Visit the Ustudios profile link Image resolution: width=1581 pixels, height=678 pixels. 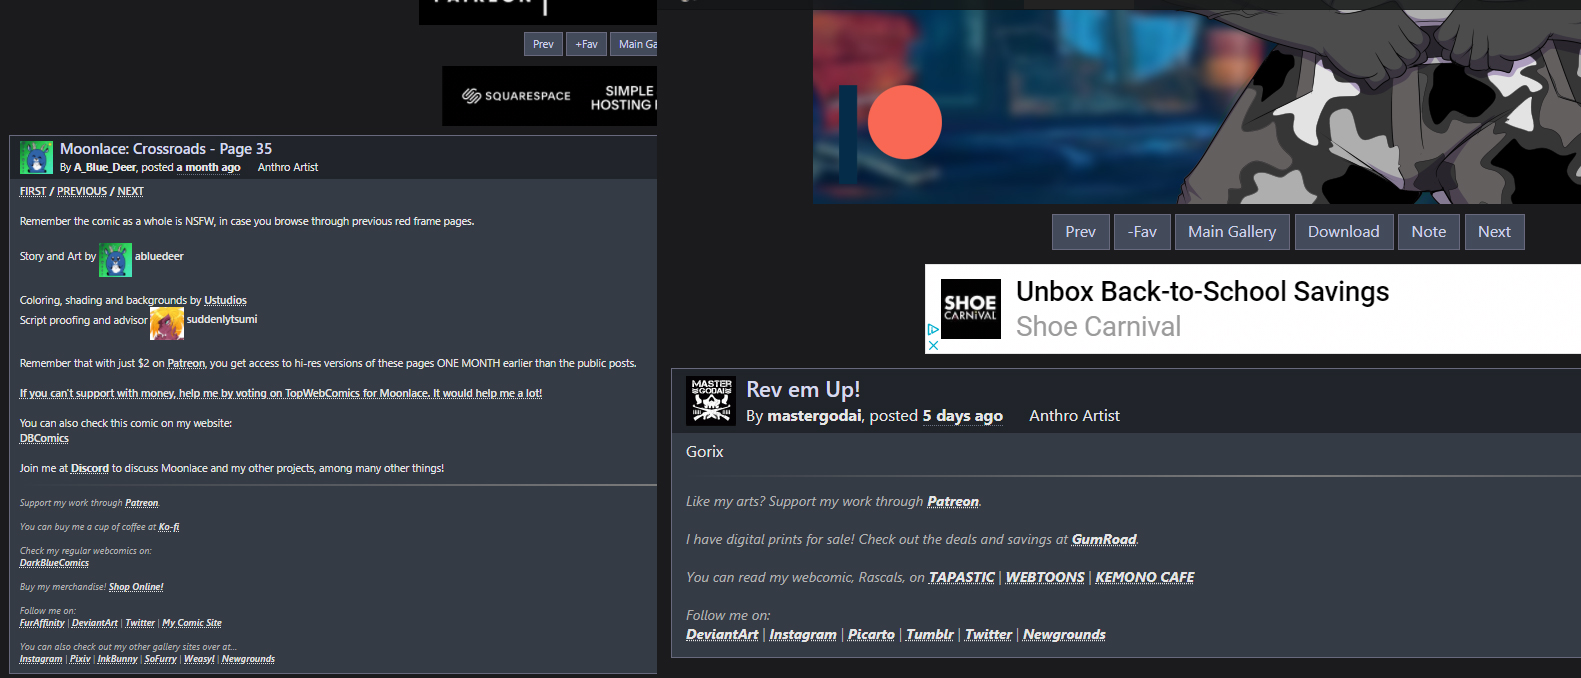(x=225, y=300)
